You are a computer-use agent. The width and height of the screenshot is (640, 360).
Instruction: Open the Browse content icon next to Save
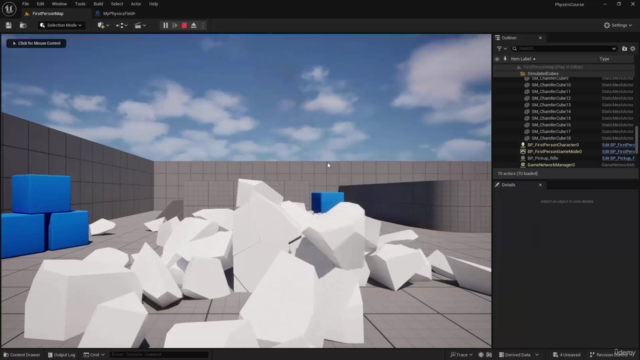(x=23, y=25)
